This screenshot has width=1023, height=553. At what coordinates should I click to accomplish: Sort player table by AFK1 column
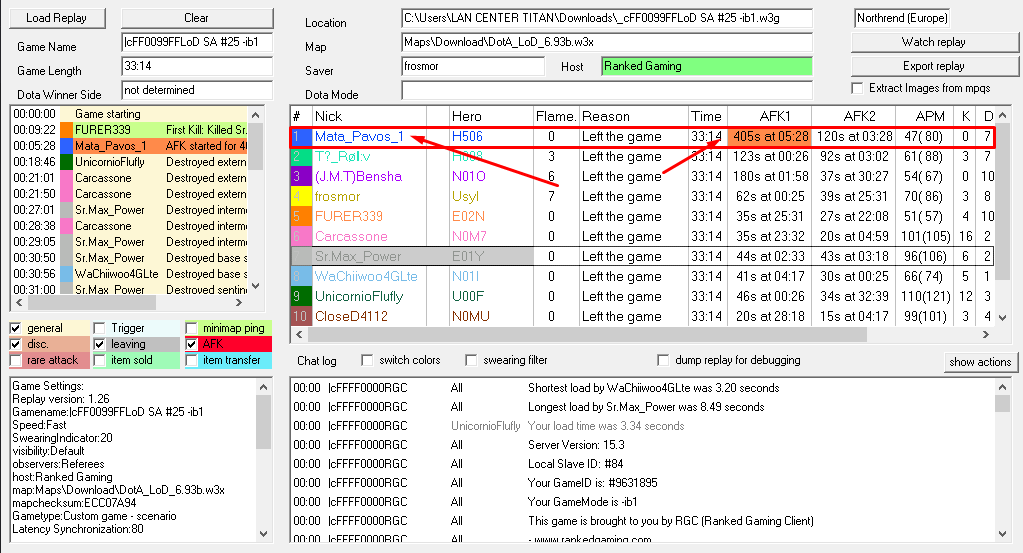(769, 116)
